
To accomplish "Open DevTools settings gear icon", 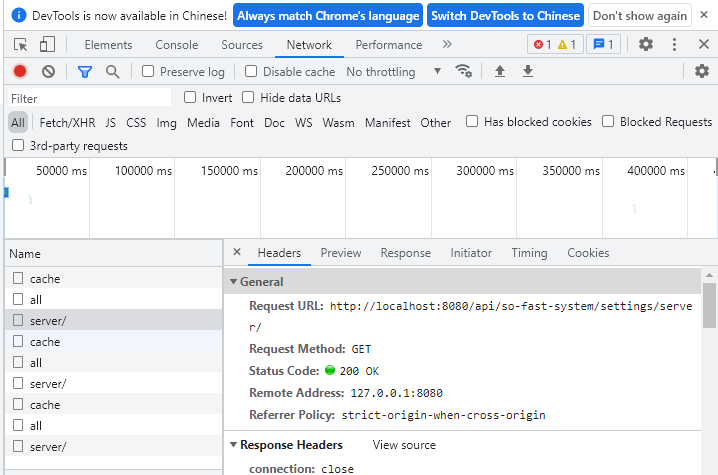I will [x=646, y=45].
